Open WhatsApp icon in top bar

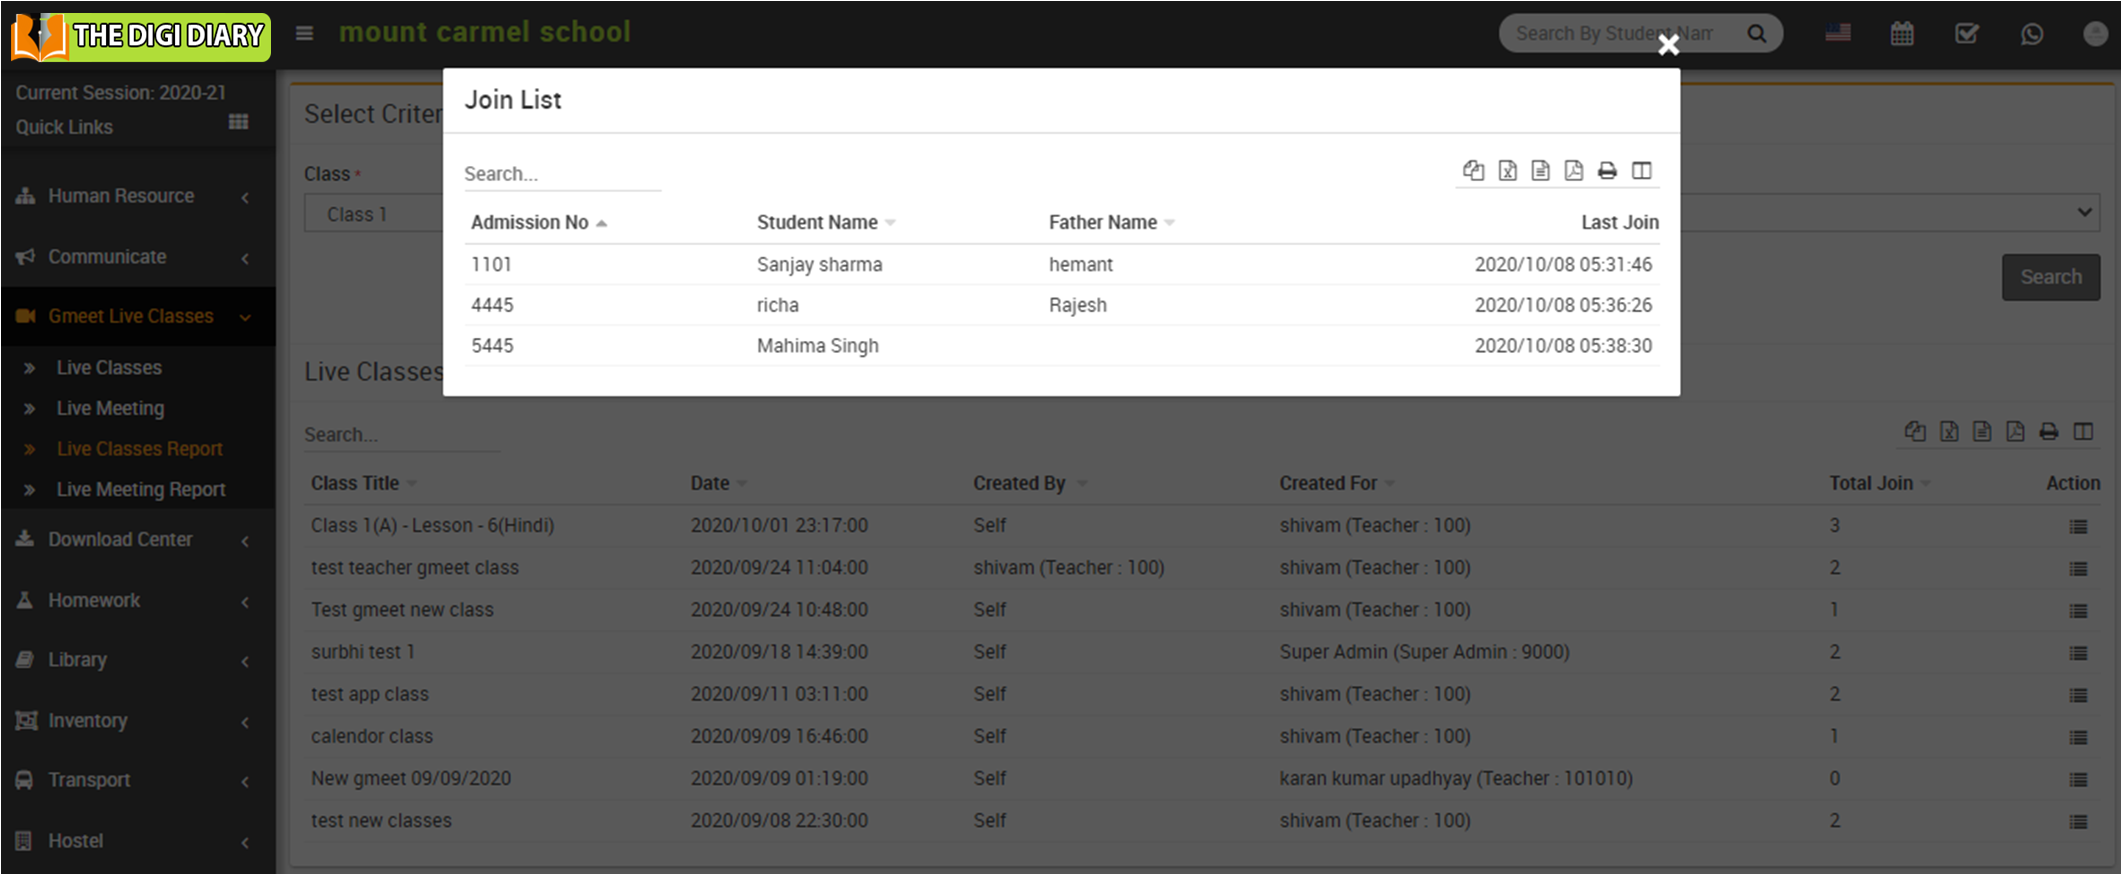pos(2031,34)
